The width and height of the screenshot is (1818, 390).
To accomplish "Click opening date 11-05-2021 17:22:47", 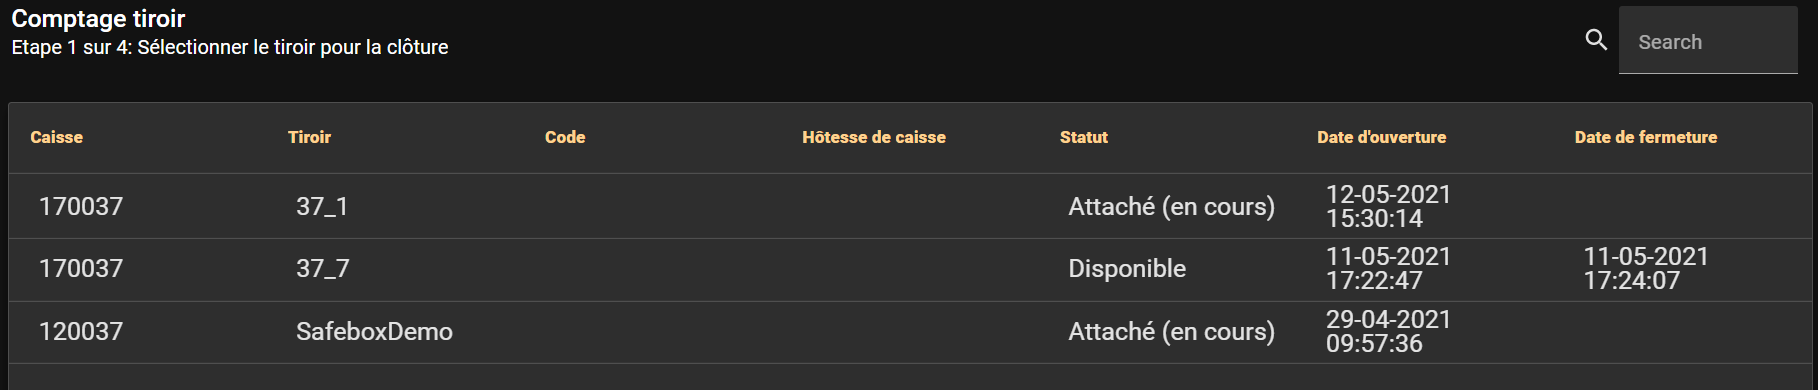I will (x=1388, y=269).
